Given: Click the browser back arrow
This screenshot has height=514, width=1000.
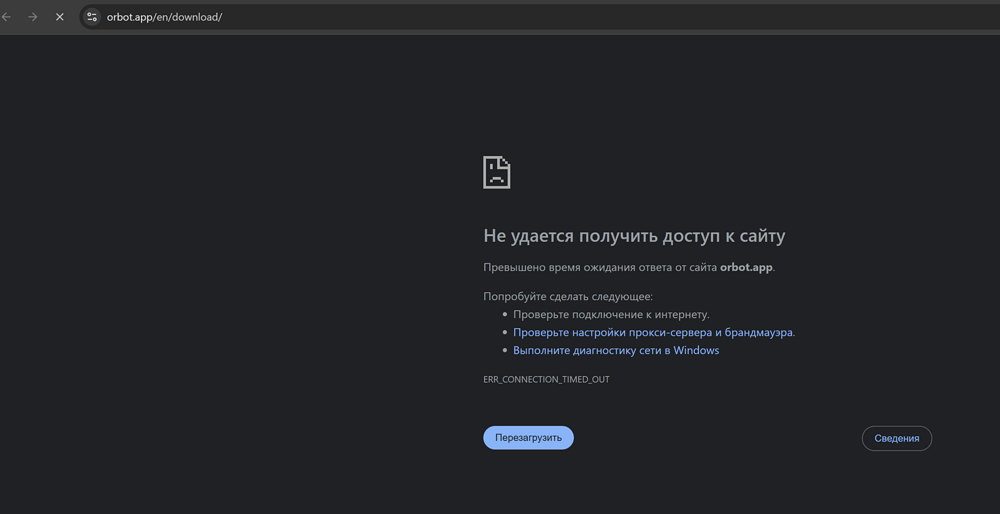Looking at the screenshot, I should [x=7, y=17].
